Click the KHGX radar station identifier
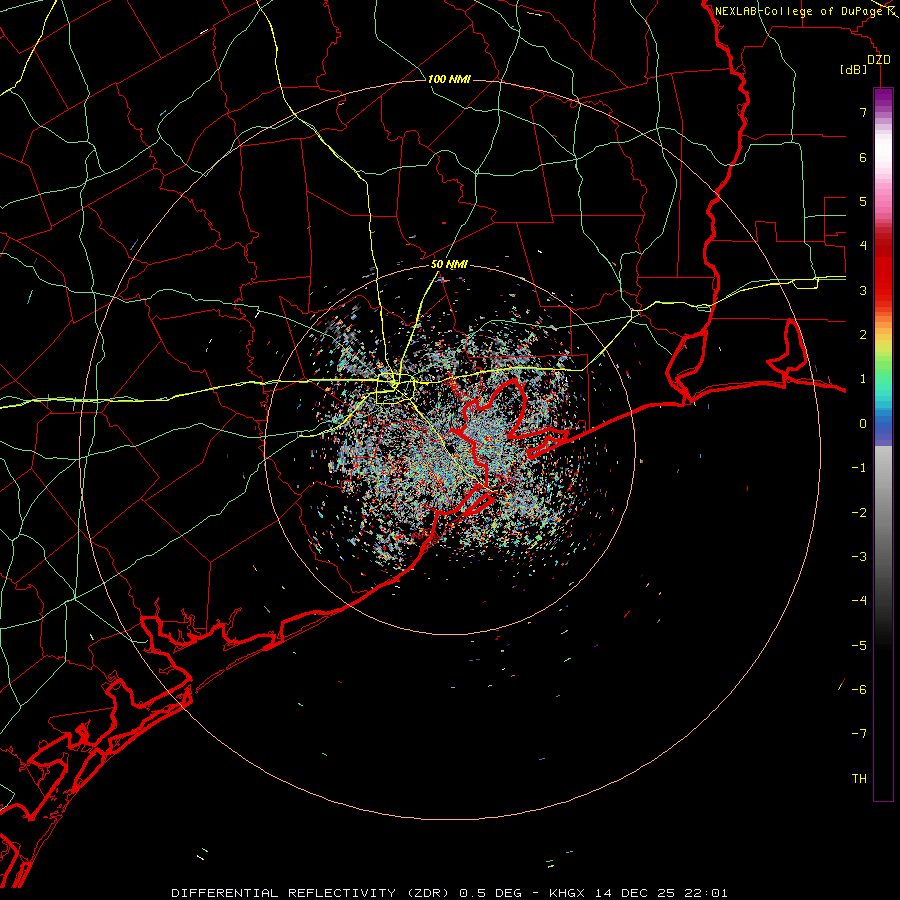 tap(567, 893)
